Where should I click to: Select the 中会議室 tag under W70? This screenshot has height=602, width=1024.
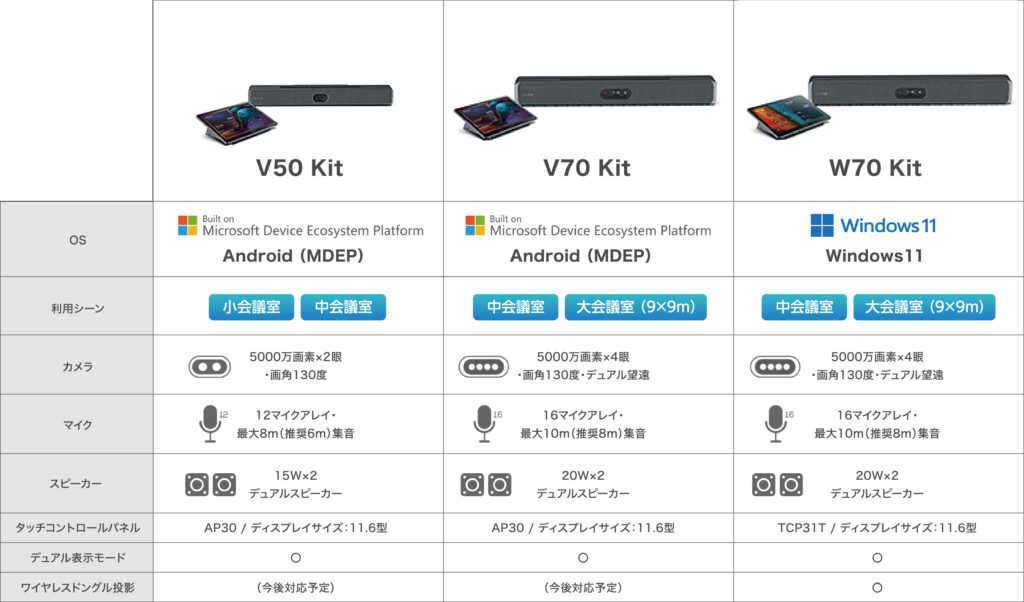804,307
